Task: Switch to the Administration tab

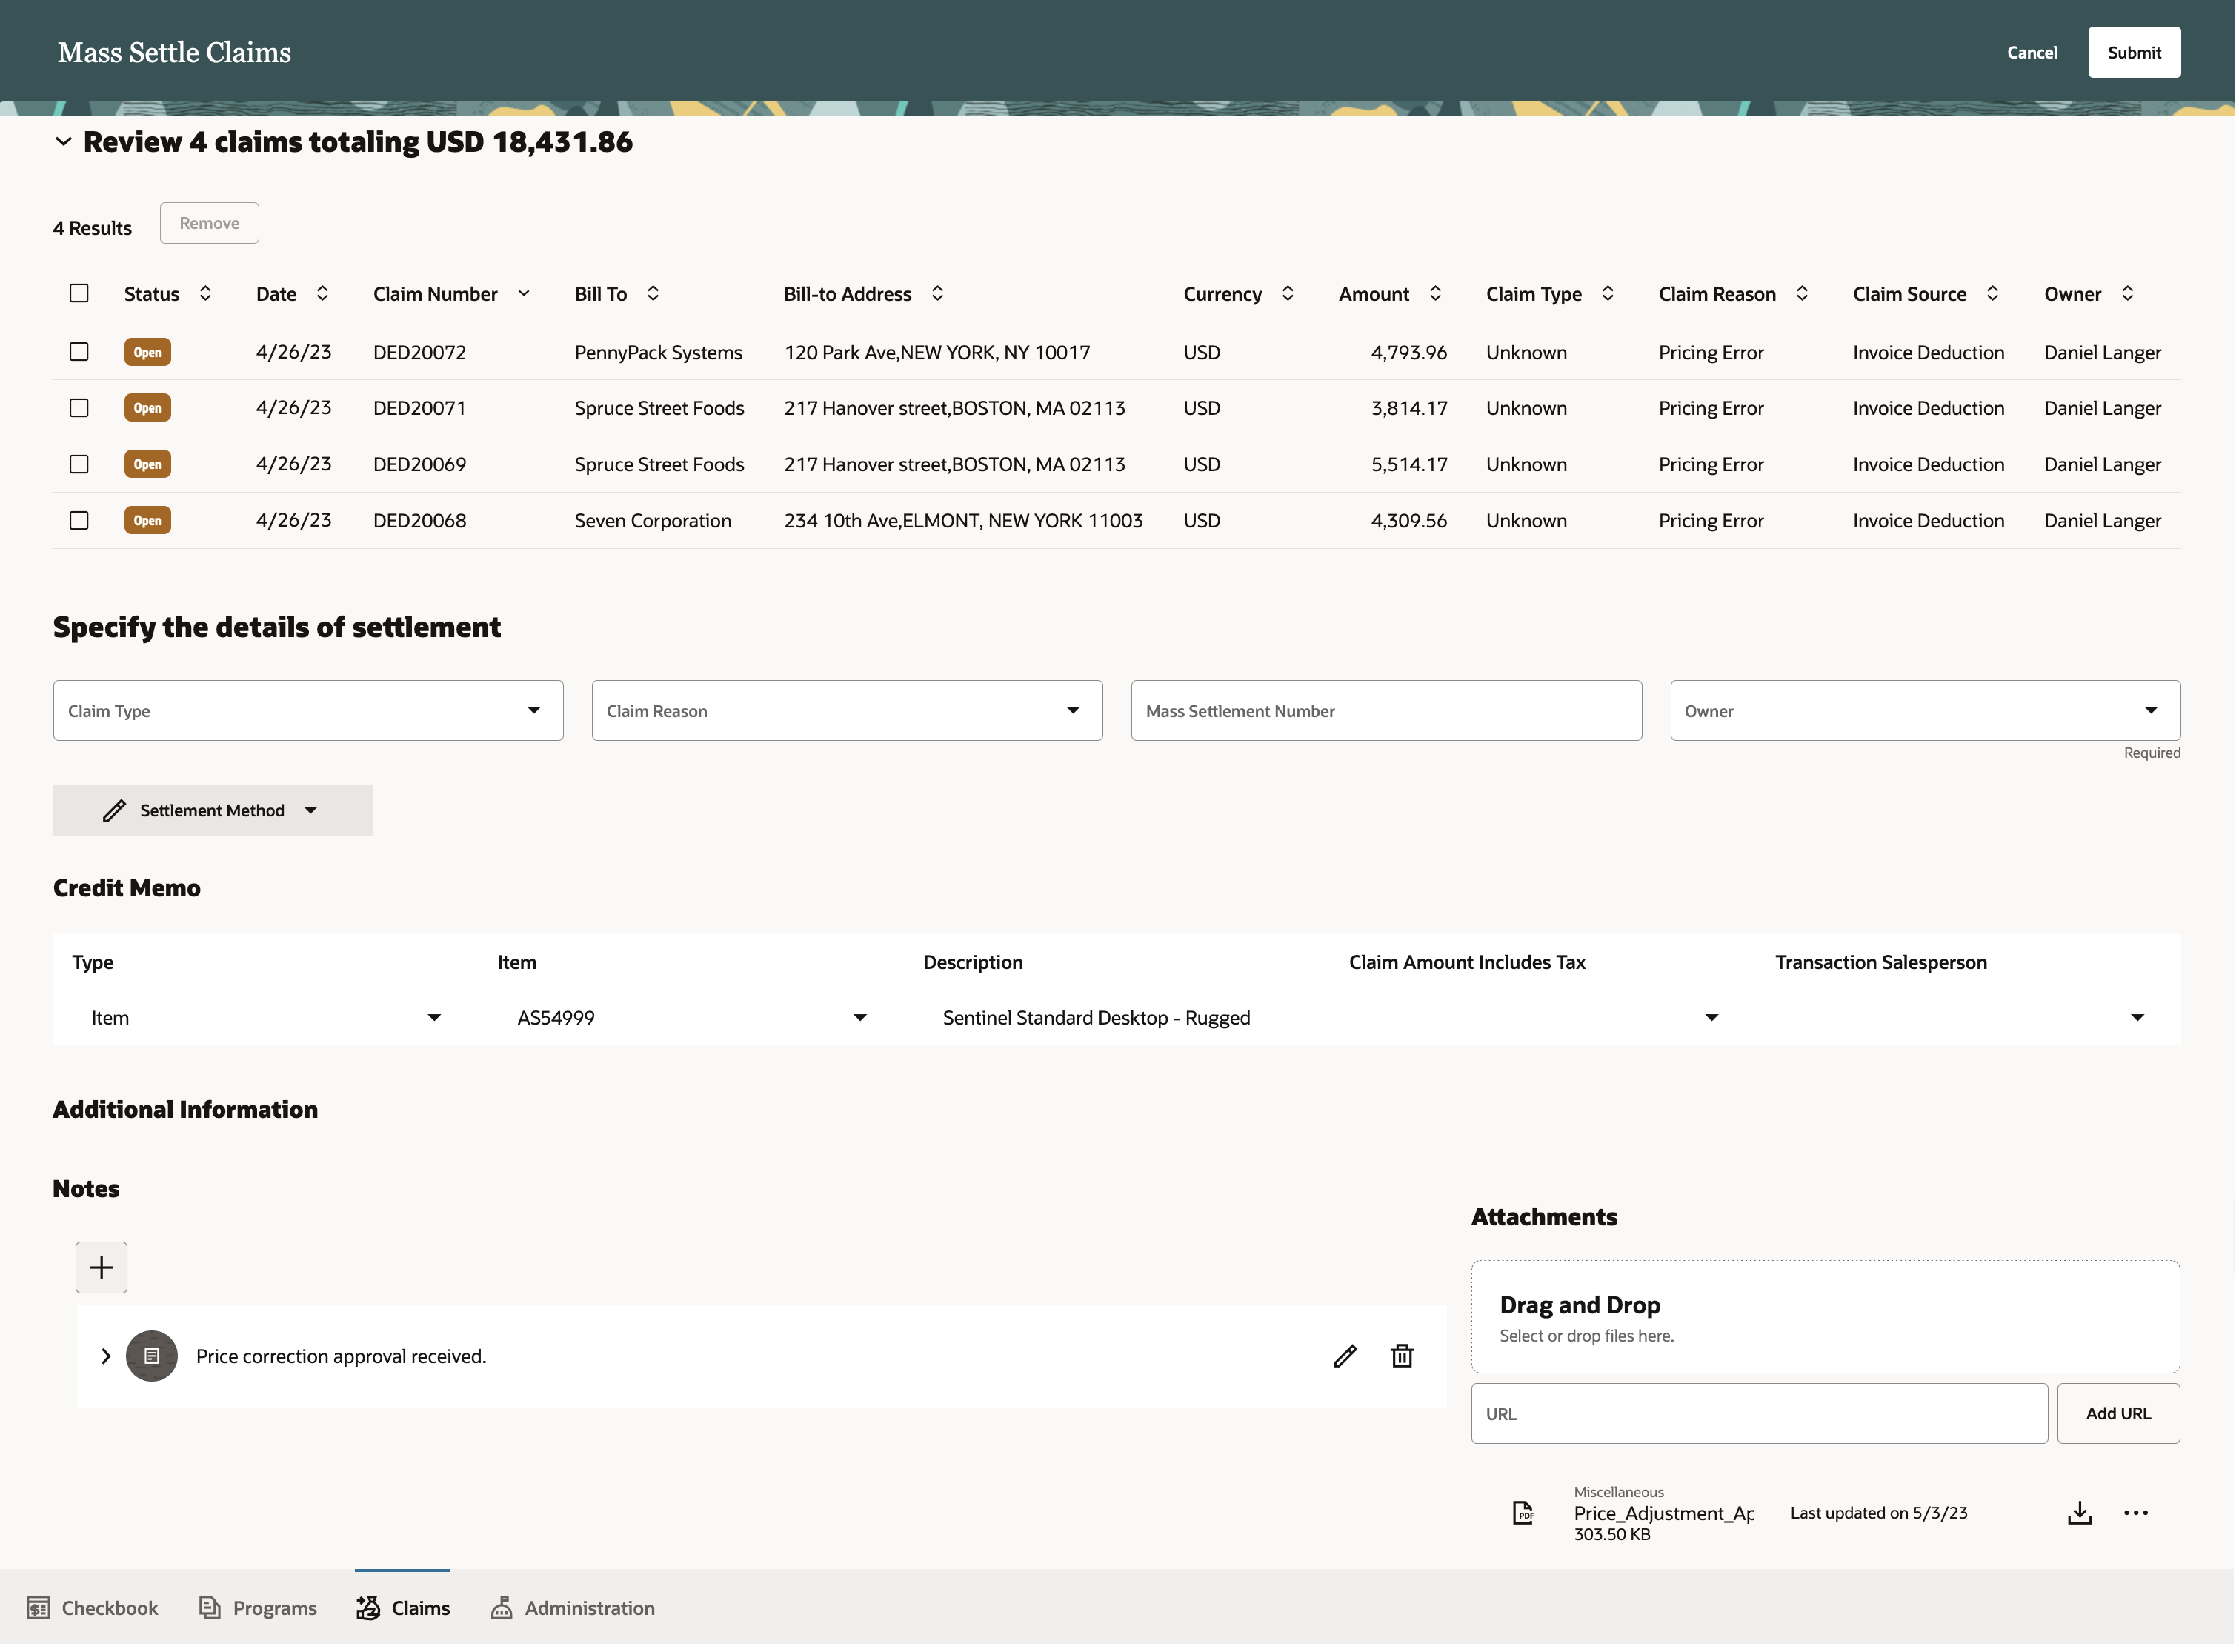Action: (x=572, y=1607)
